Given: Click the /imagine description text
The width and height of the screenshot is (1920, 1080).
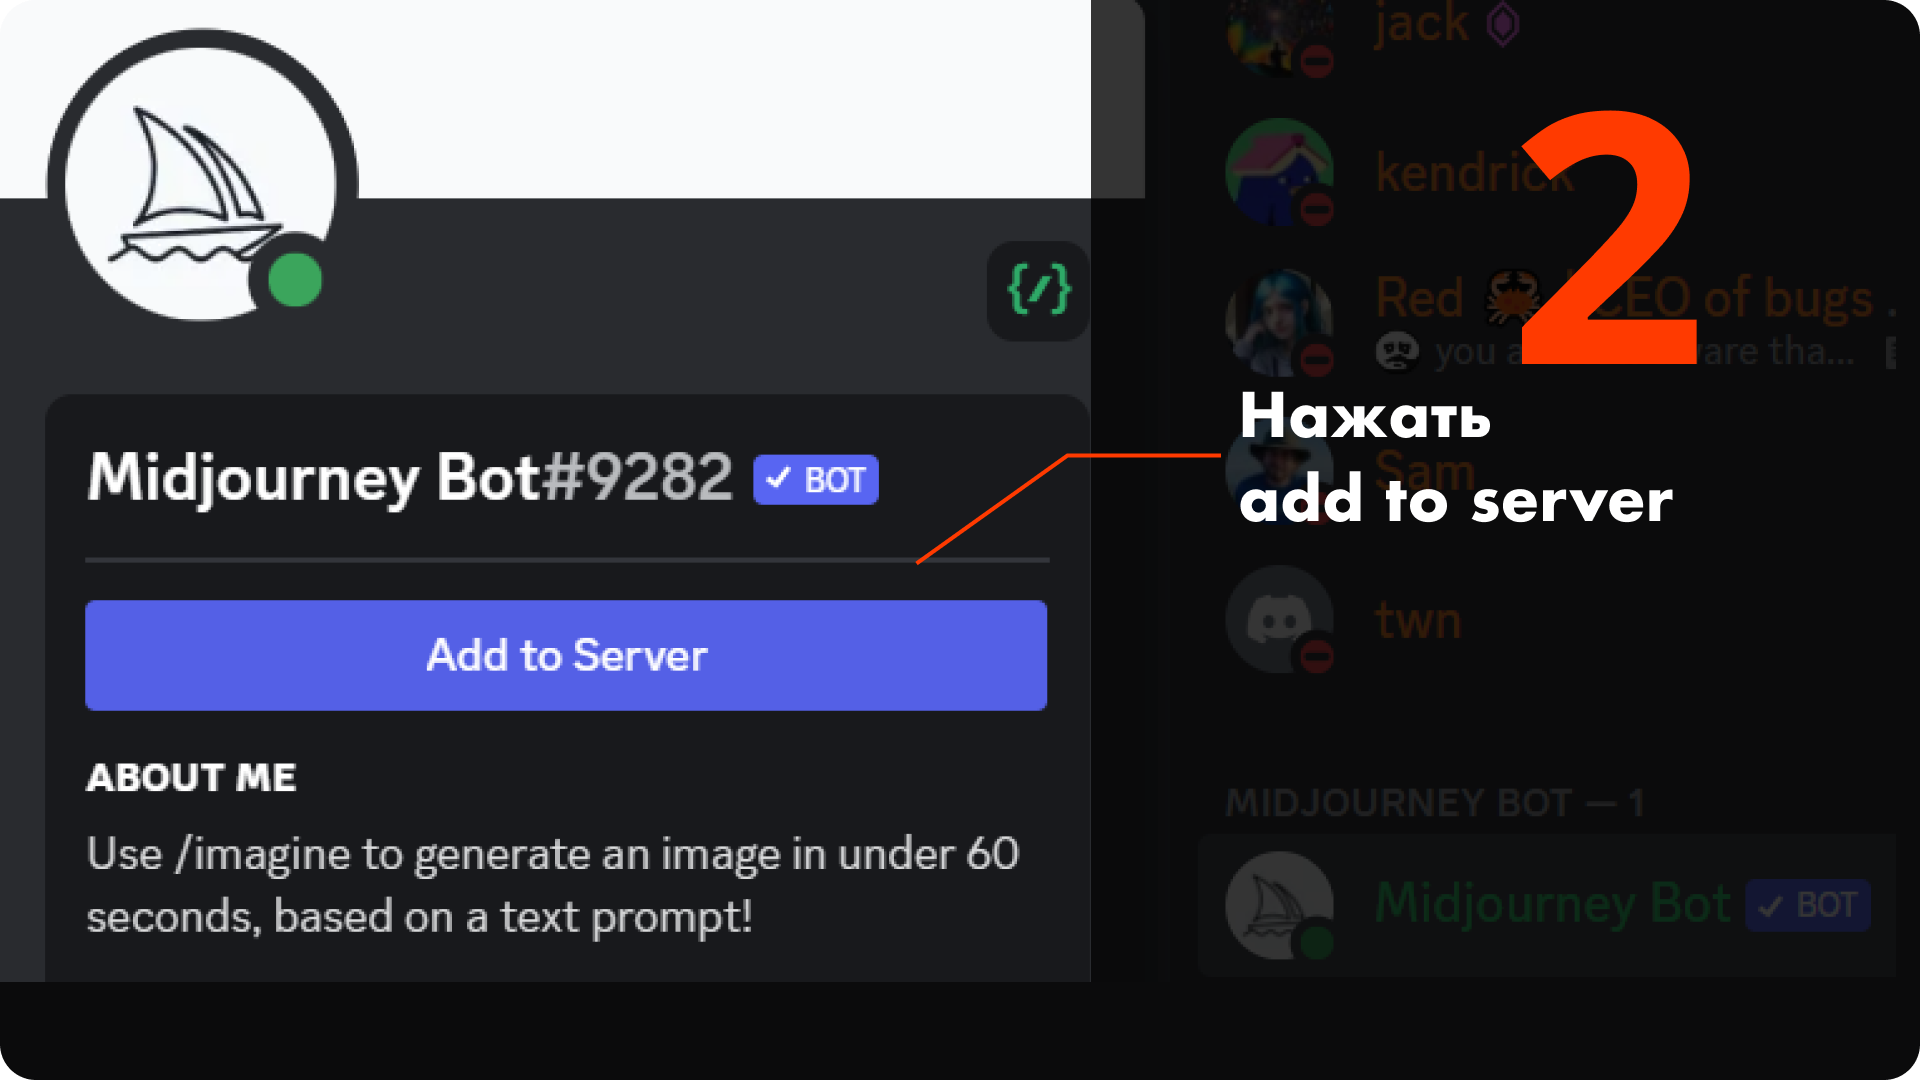Looking at the screenshot, I should point(553,885).
